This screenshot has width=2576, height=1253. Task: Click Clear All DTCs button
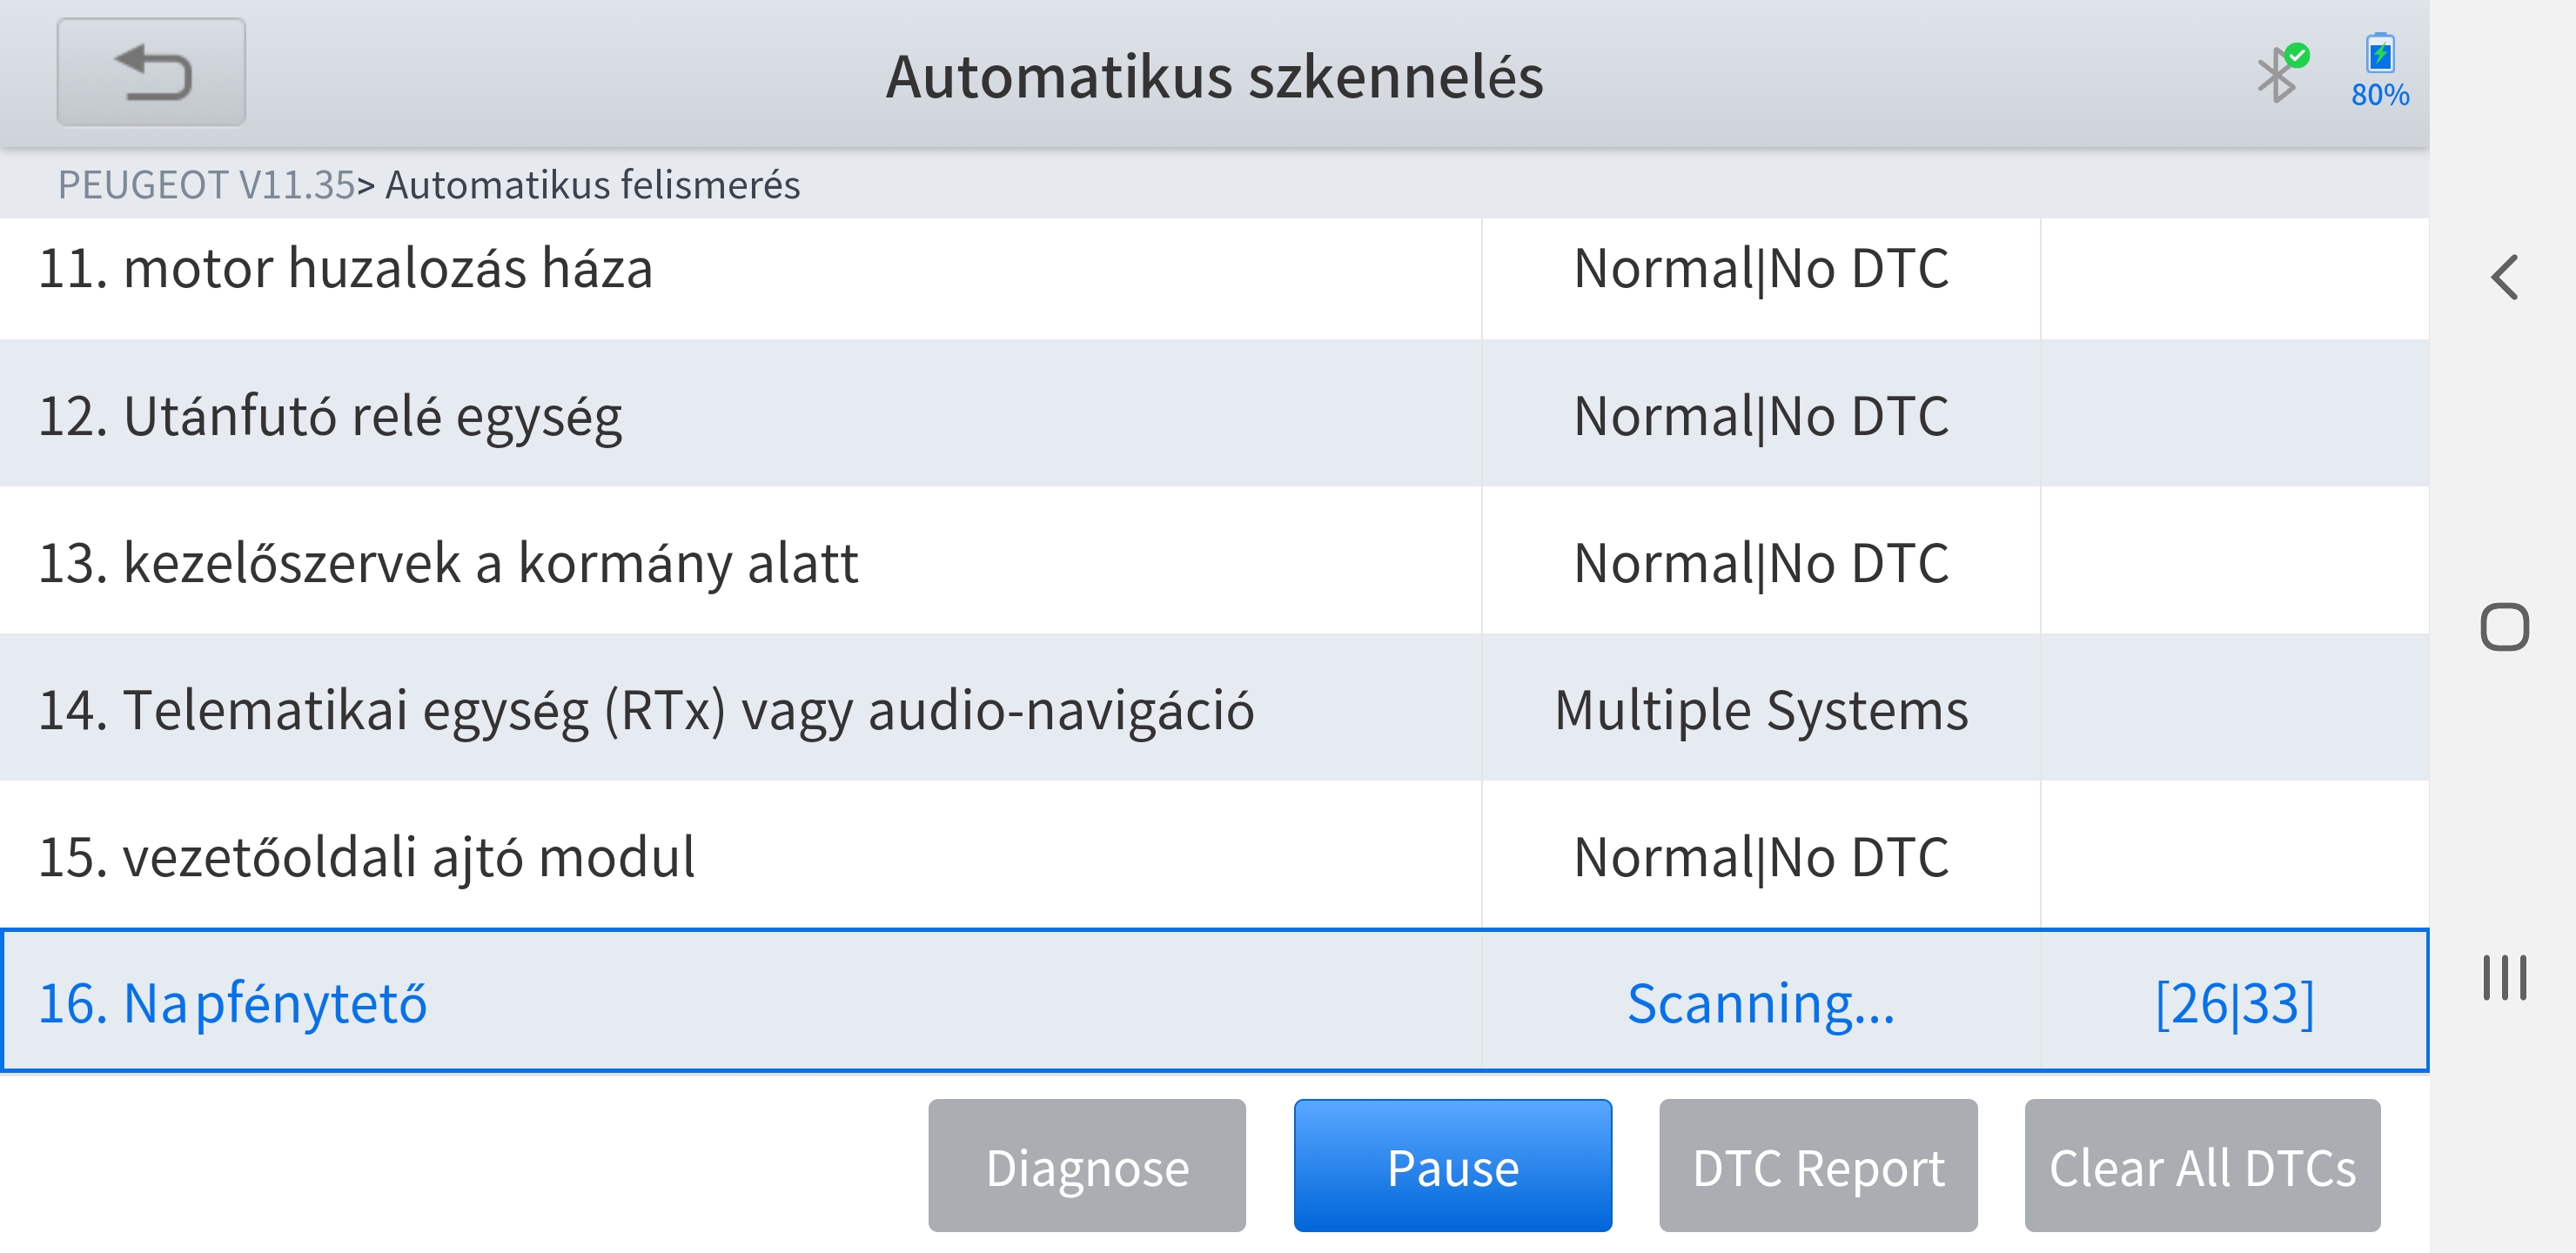[2202, 1166]
